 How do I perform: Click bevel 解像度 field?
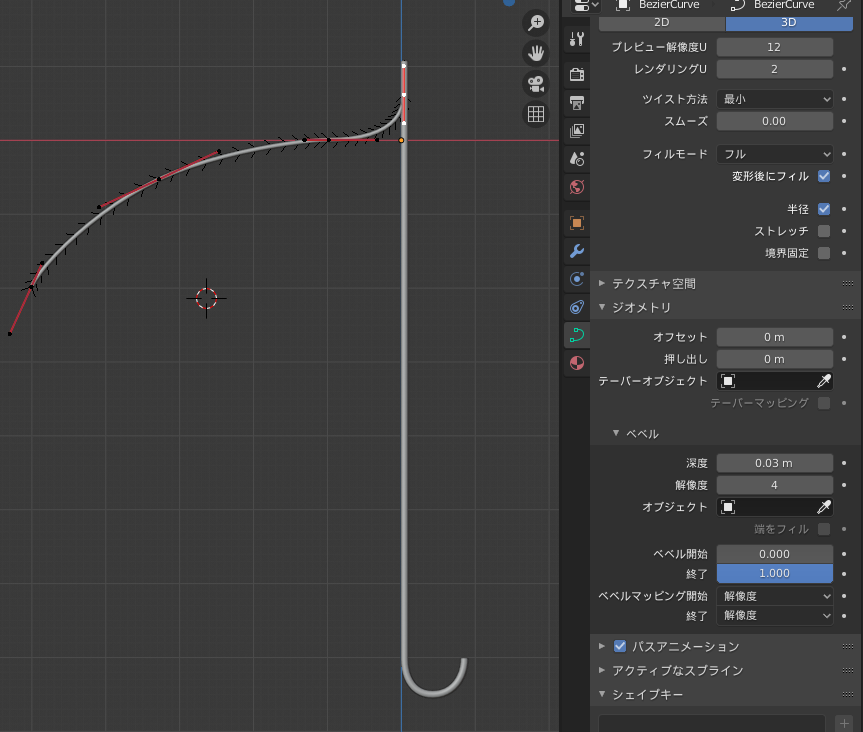(774, 485)
